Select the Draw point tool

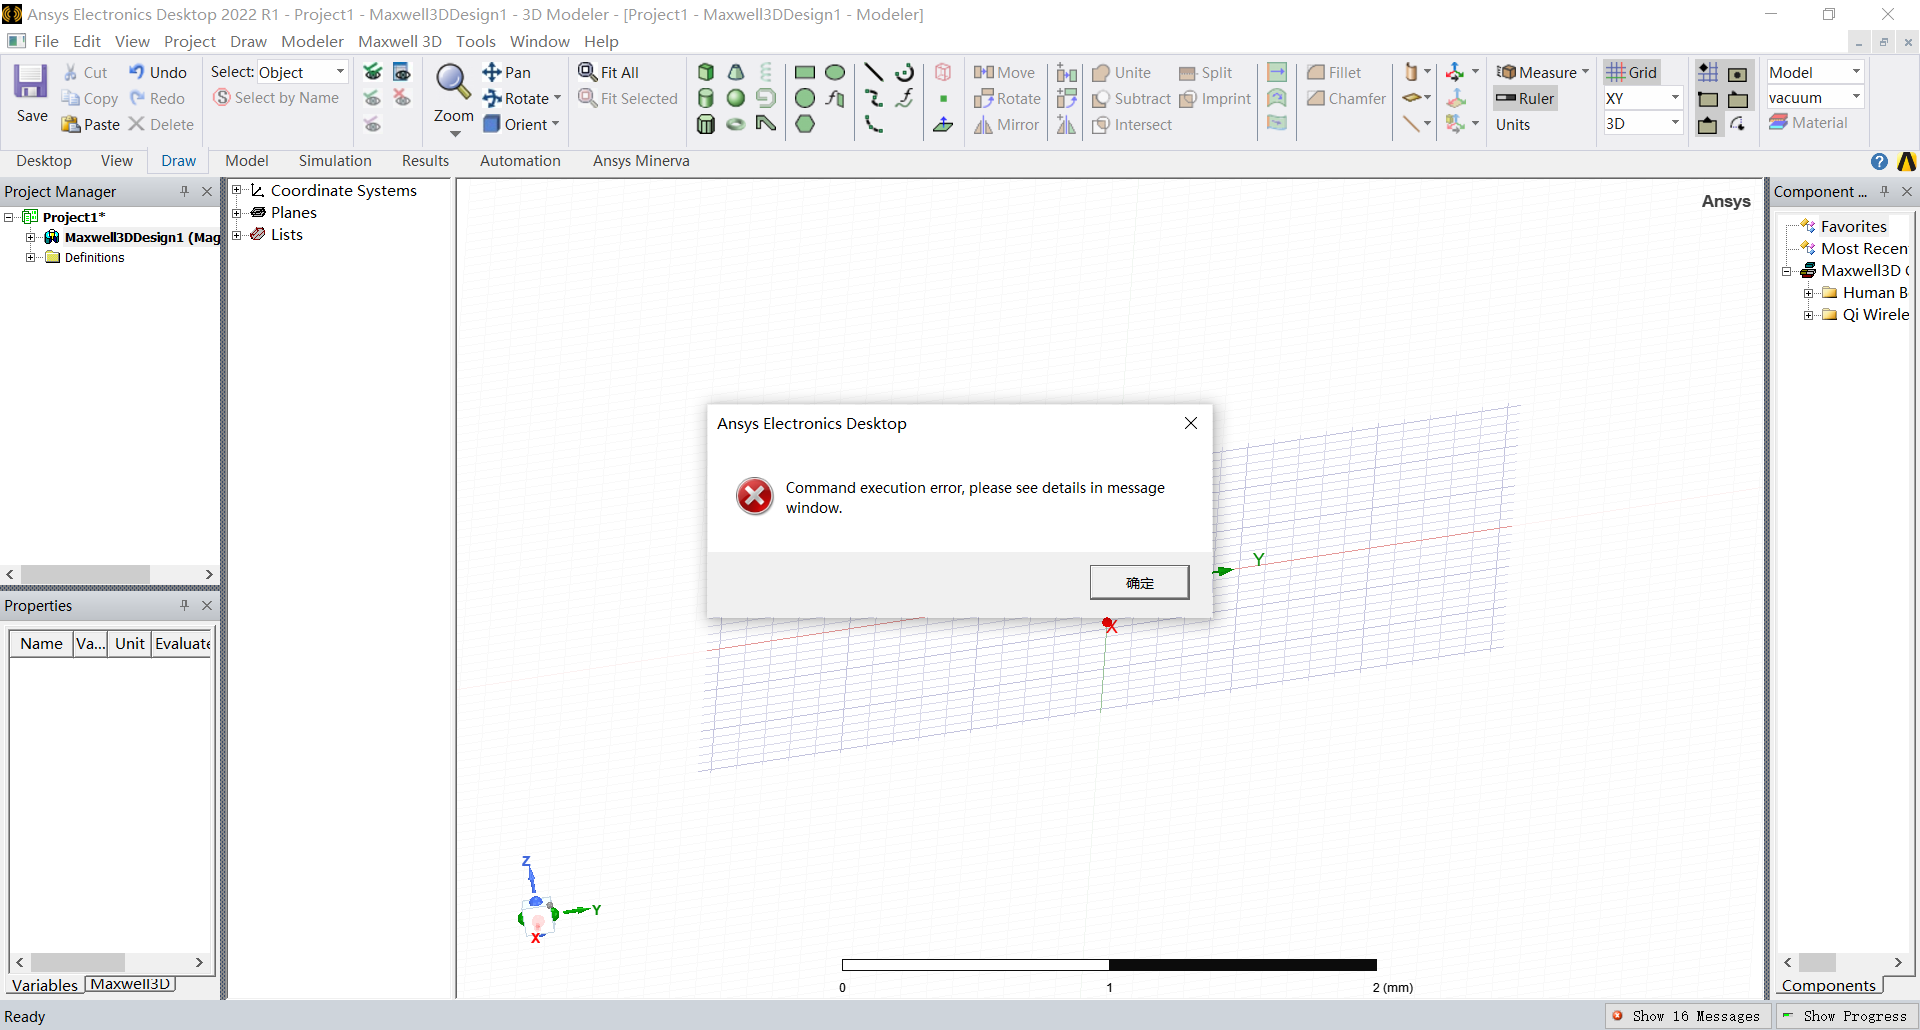(x=943, y=98)
